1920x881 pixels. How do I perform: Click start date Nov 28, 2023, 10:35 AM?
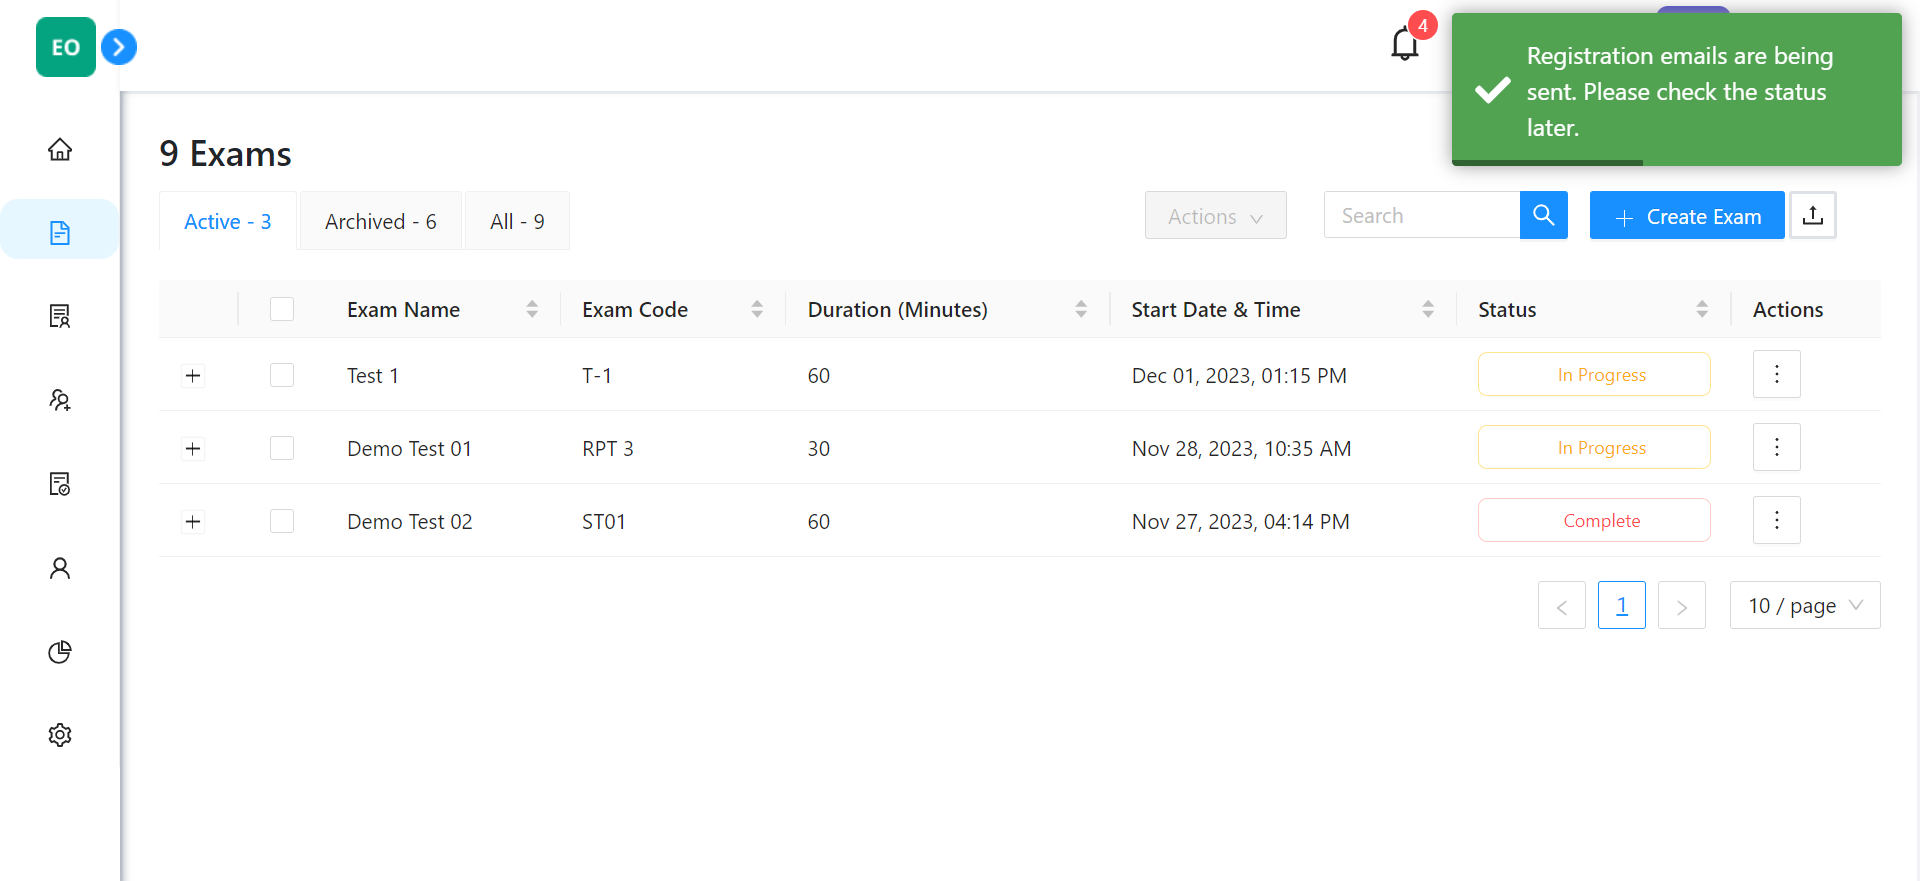(1241, 449)
